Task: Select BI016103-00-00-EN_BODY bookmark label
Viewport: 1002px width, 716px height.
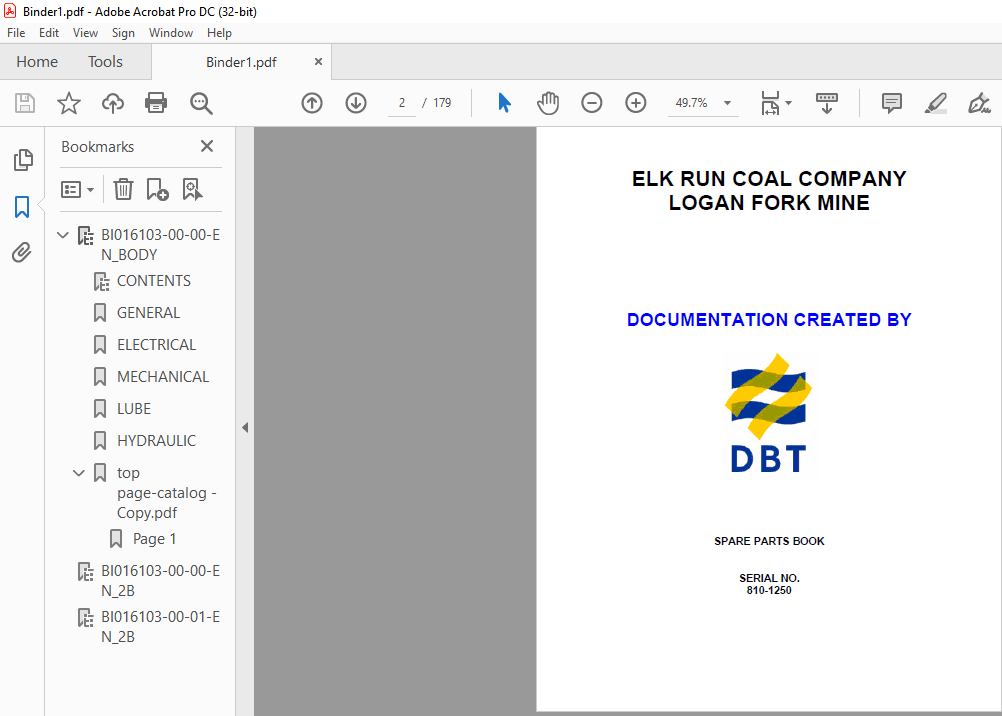Action: pyautogui.click(x=160, y=245)
